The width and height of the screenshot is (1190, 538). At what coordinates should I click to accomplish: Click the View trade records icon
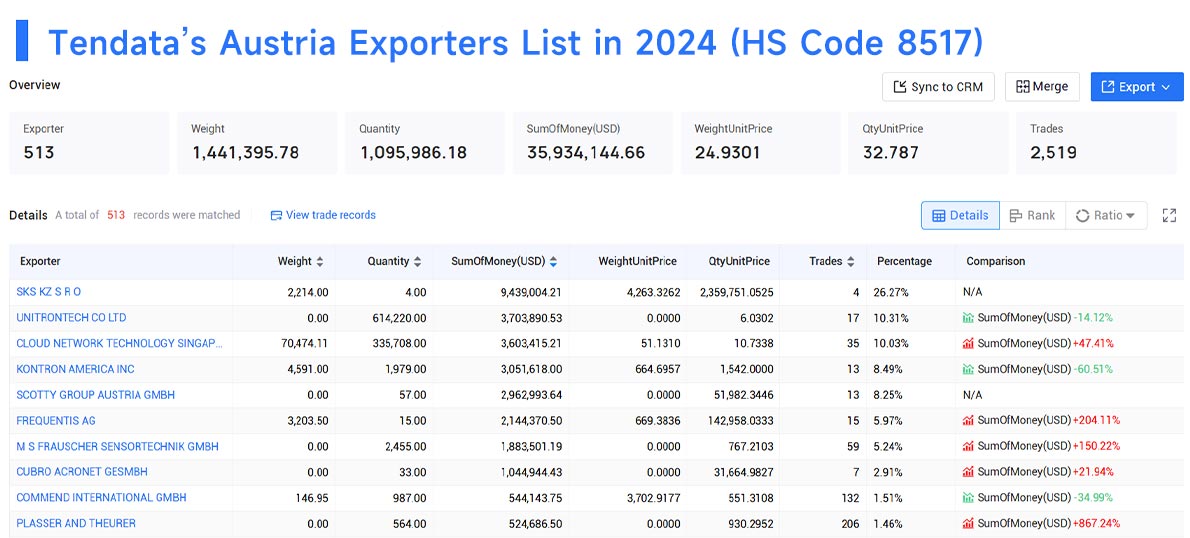[x=276, y=216]
